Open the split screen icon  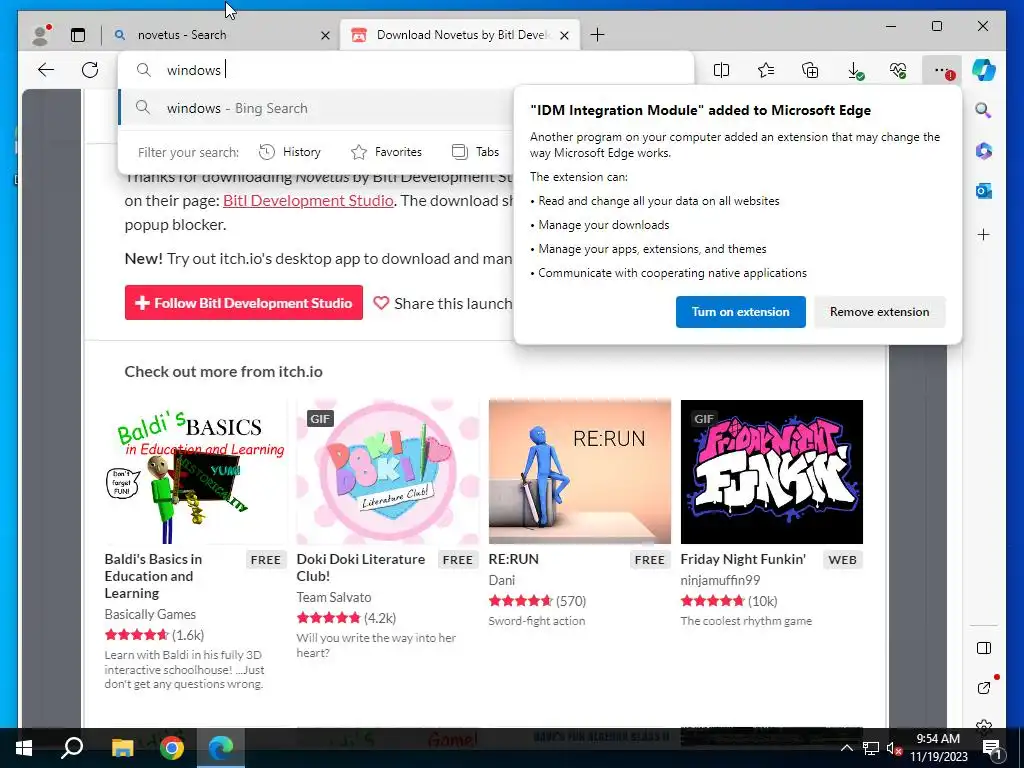(721, 70)
